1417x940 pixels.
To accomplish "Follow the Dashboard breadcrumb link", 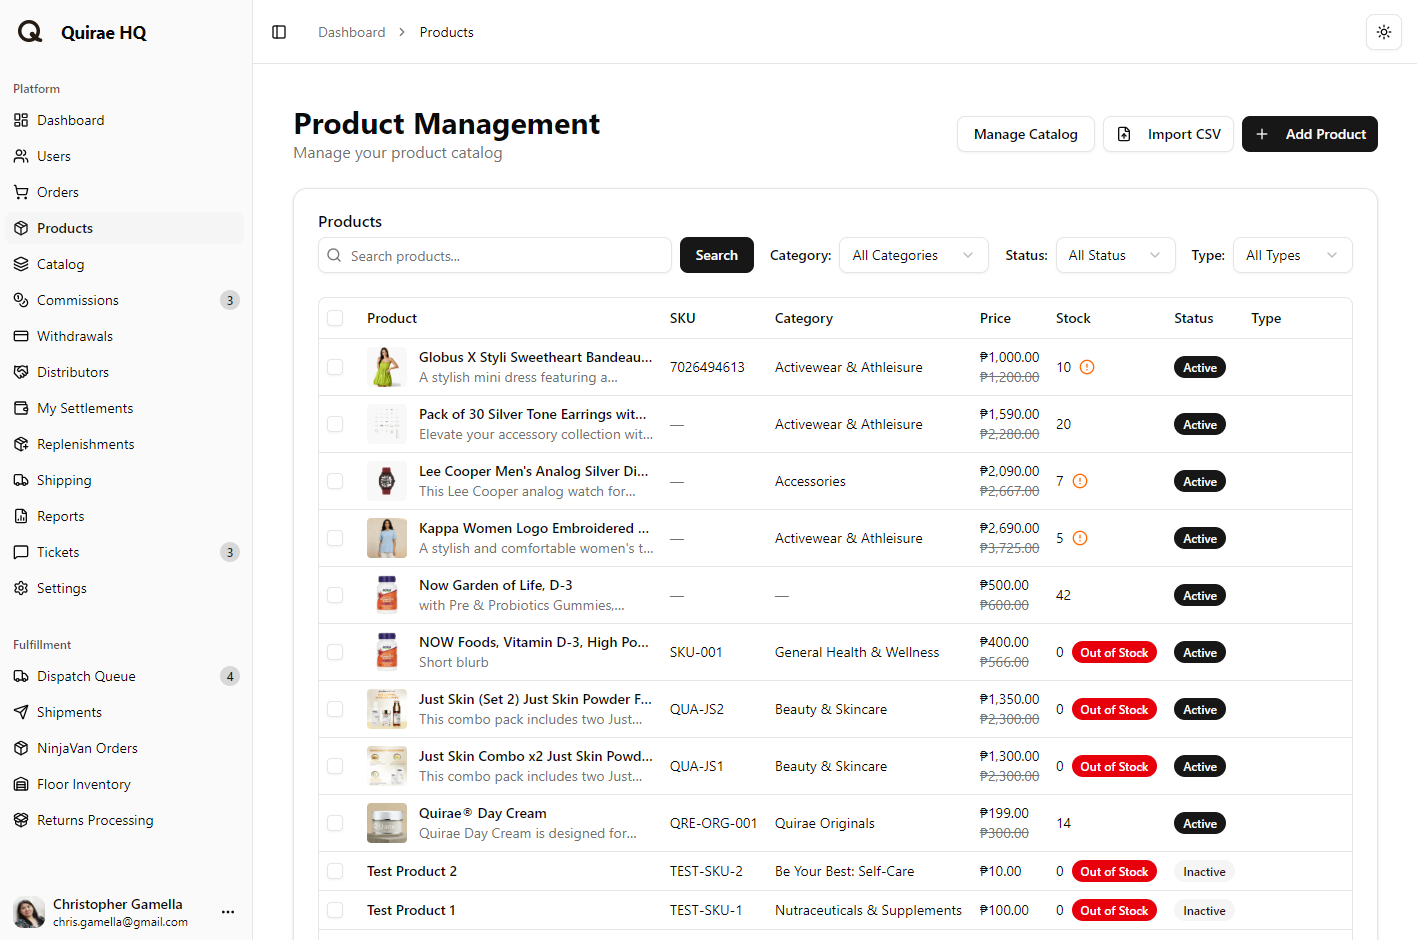I will coord(351,32).
